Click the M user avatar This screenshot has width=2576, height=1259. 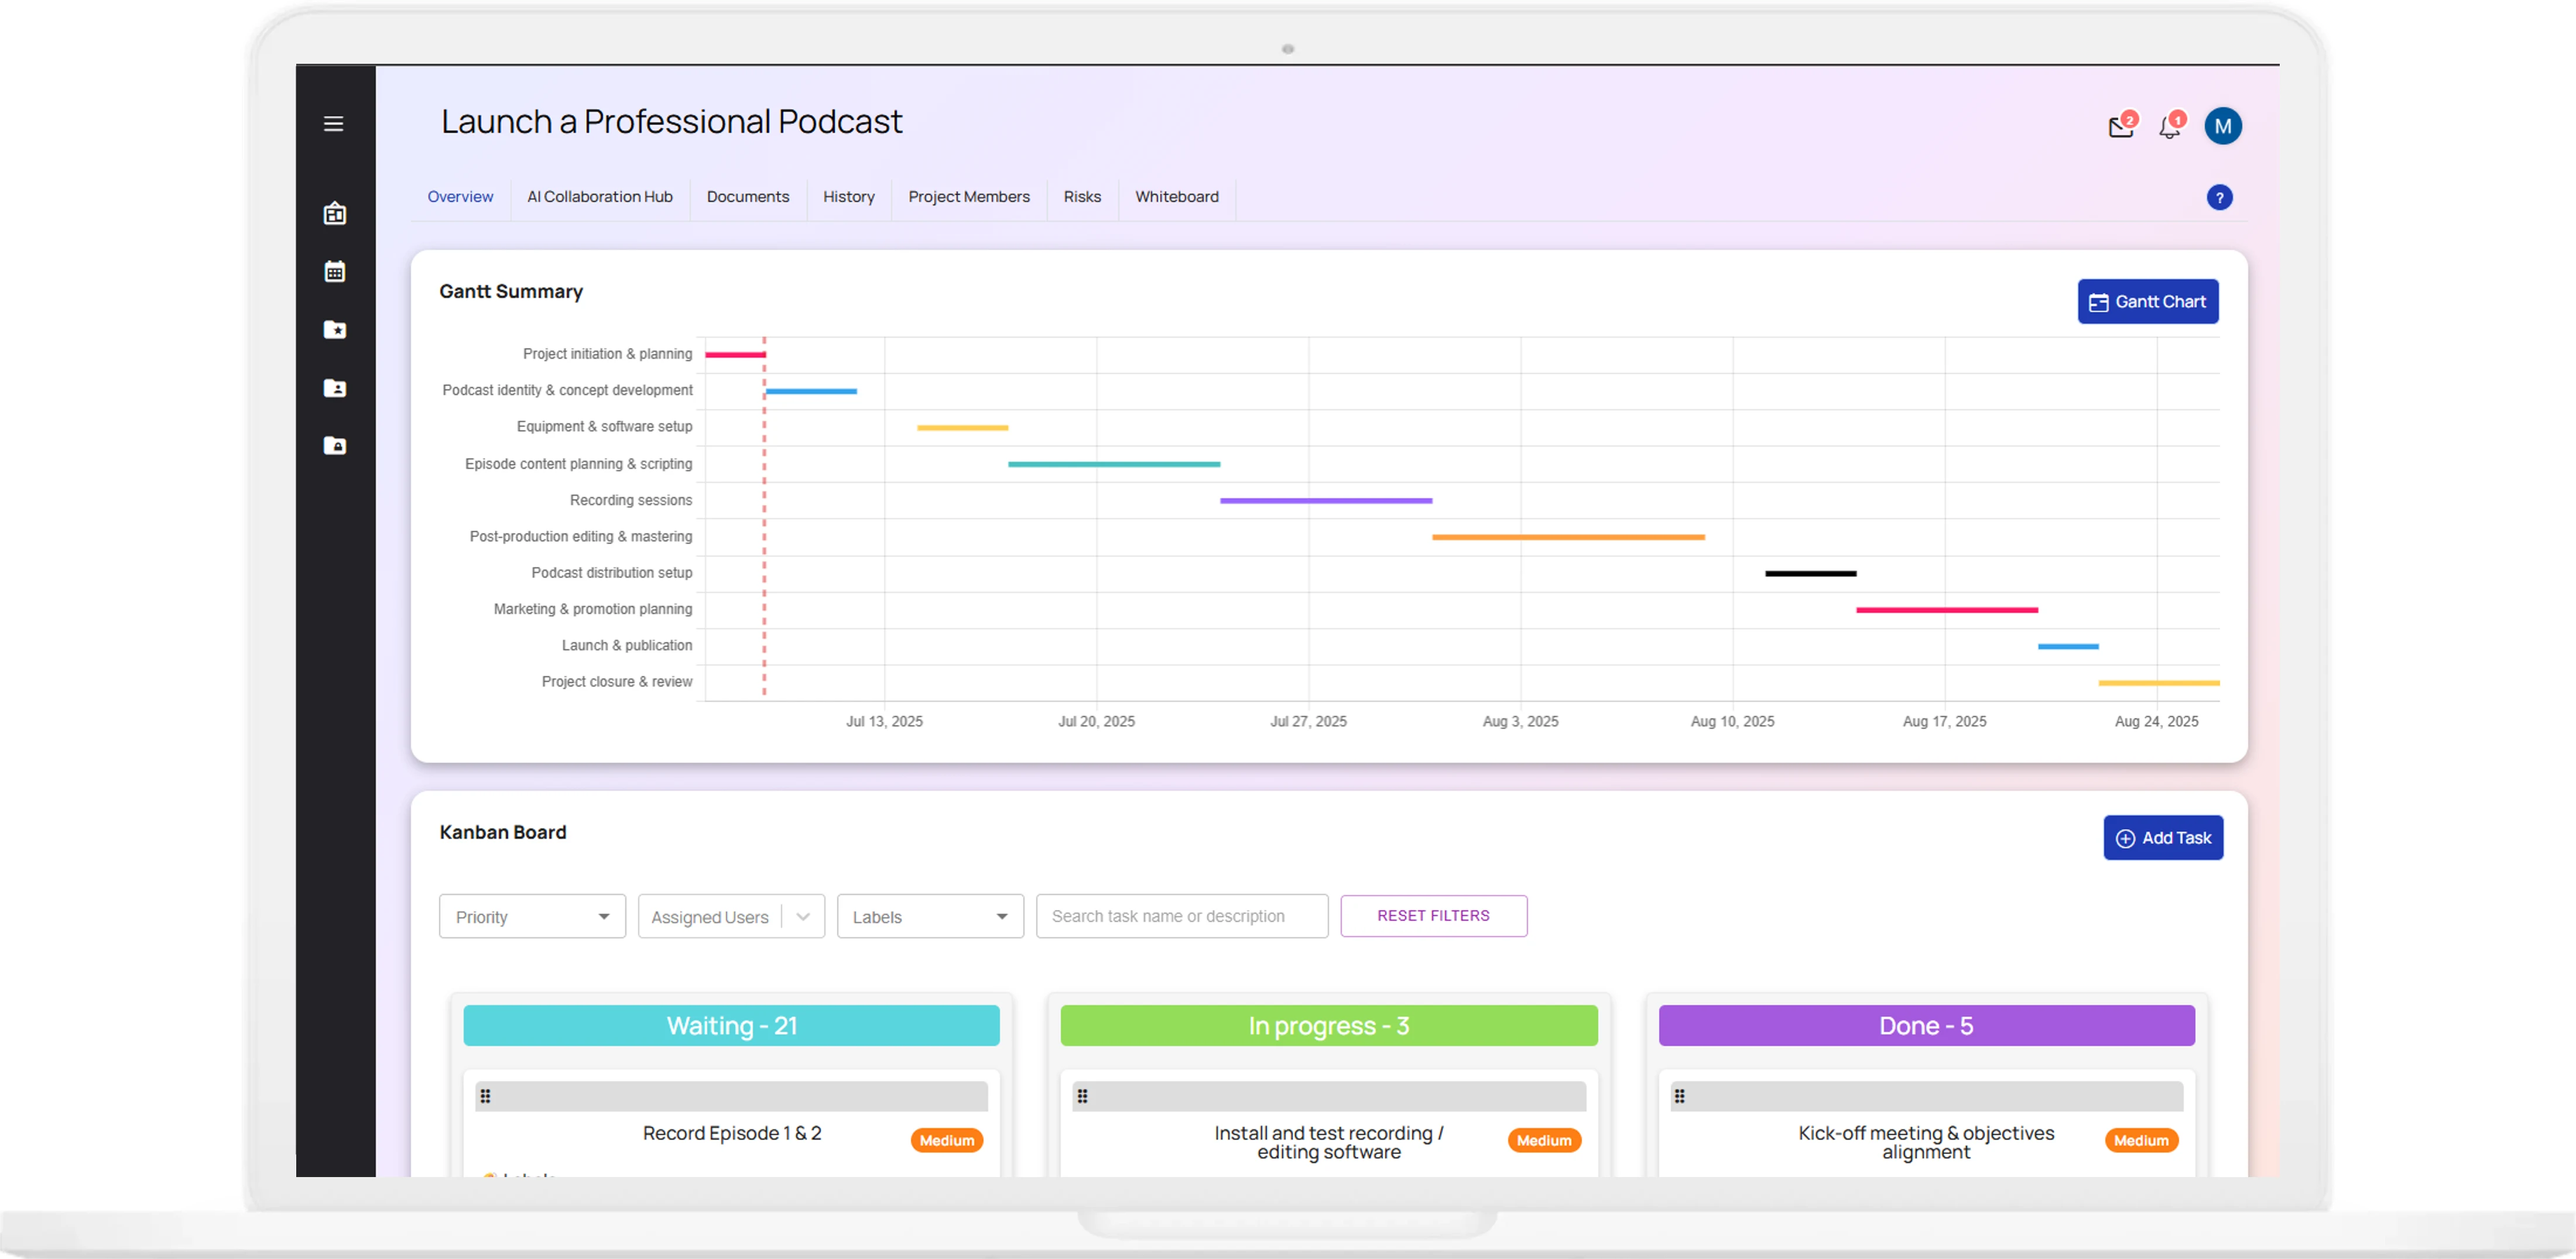tap(2222, 126)
